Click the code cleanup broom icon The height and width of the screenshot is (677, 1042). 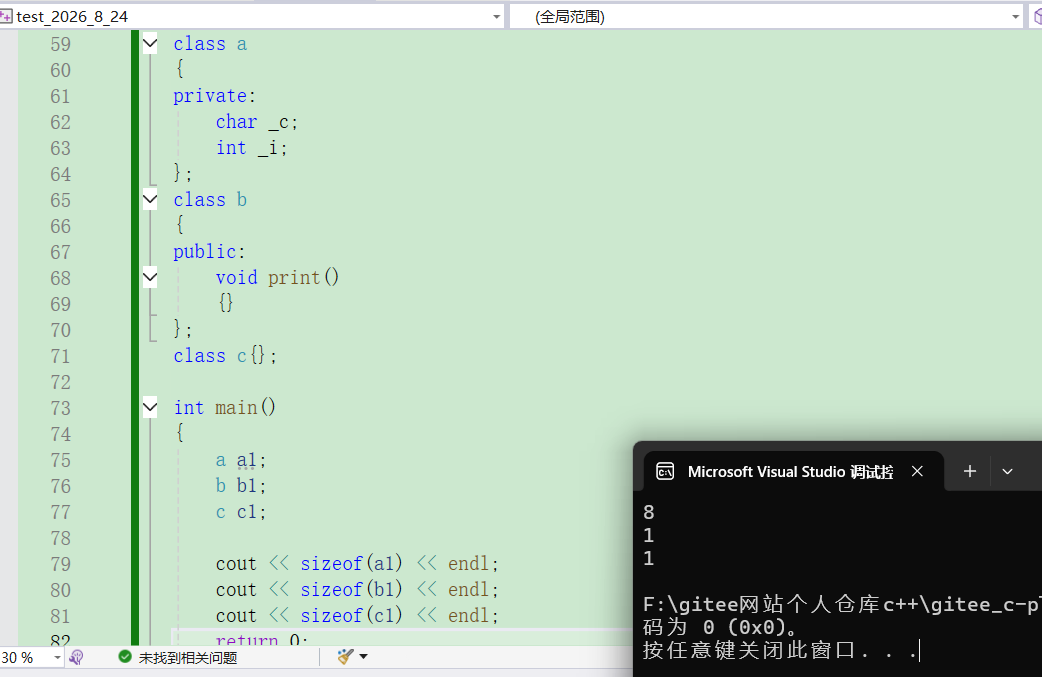346,657
